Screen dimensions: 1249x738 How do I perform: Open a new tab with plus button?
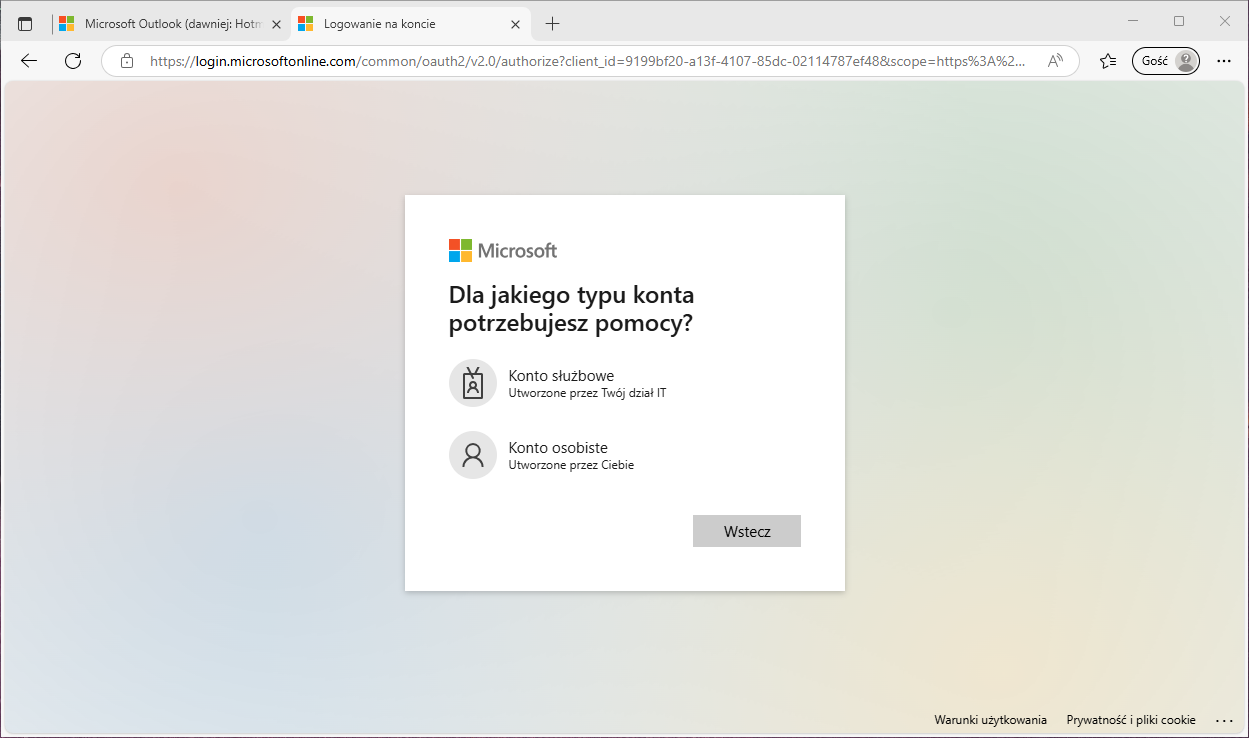[553, 24]
